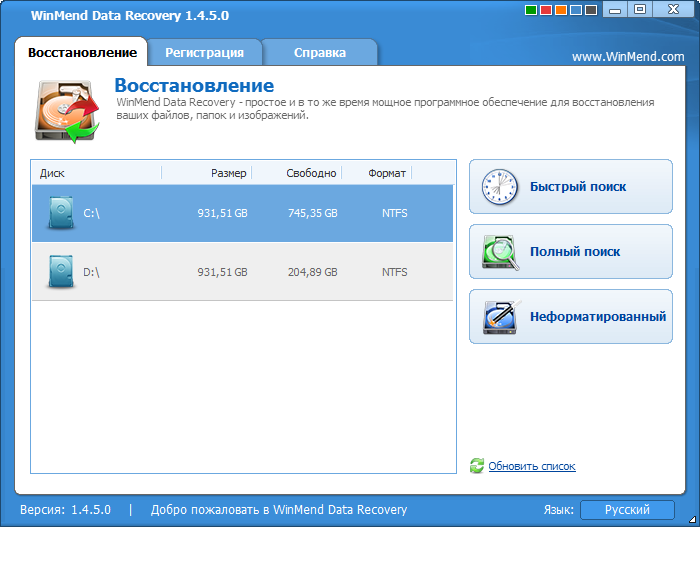The width and height of the screenshot is (700, 577).
Task: Close the WinMend Data Recovery window
Action: 673,9
